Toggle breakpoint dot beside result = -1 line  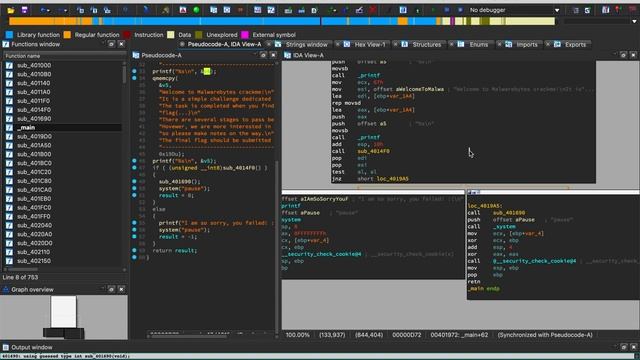click(x=134, y=236)
